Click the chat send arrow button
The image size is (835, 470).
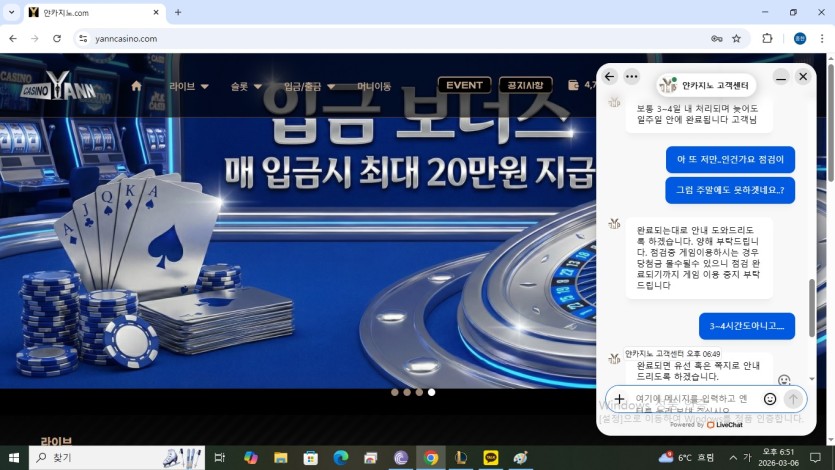(793, 399)
